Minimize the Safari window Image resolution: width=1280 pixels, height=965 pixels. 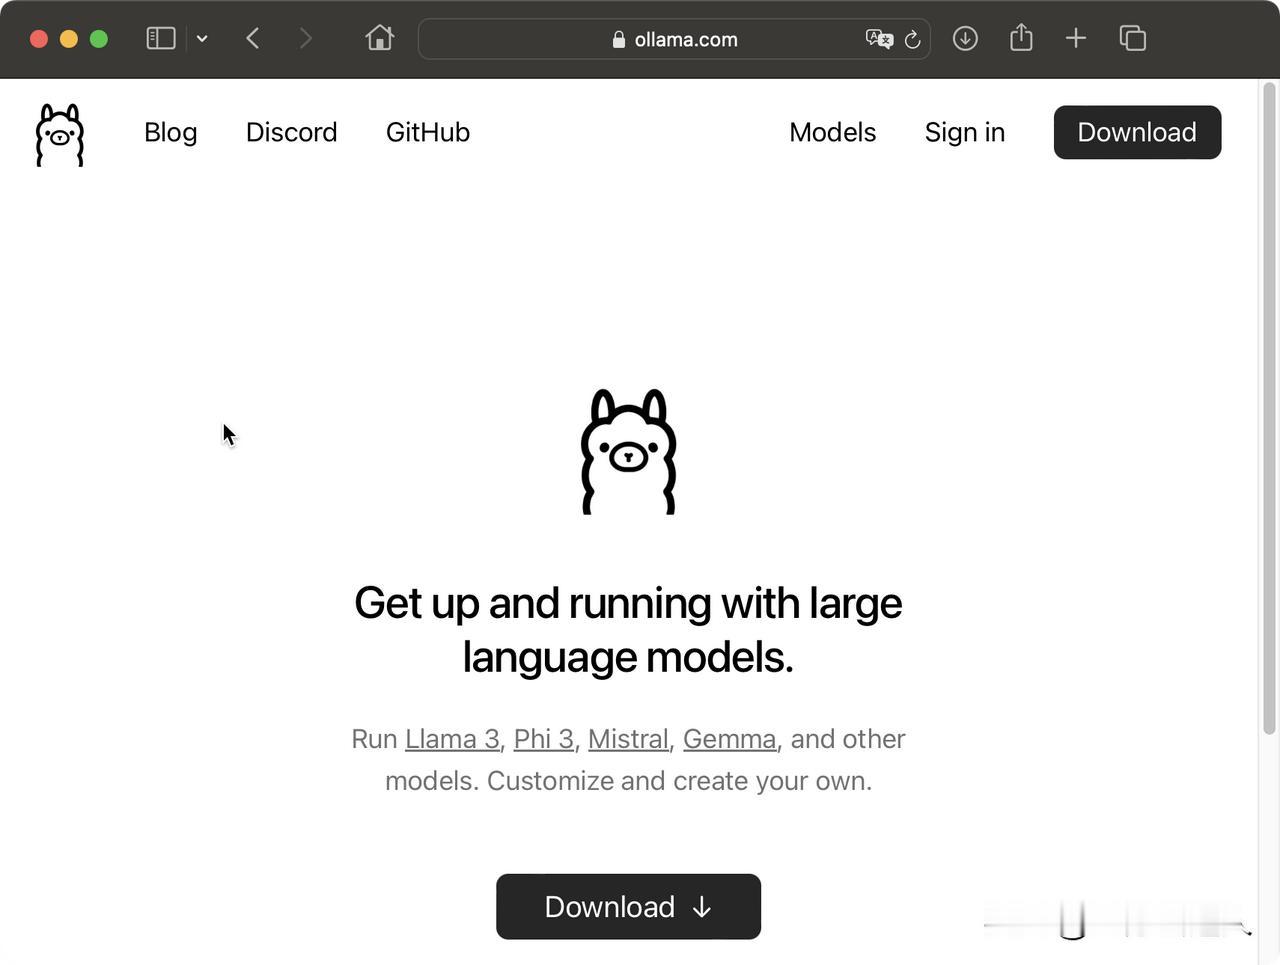(x=69, y=39)
